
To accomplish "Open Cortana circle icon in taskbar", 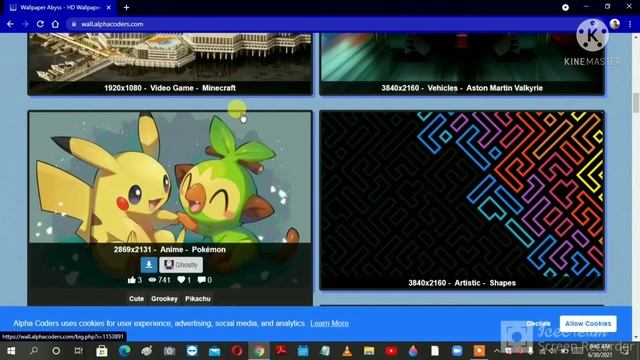I will (56, 351).
